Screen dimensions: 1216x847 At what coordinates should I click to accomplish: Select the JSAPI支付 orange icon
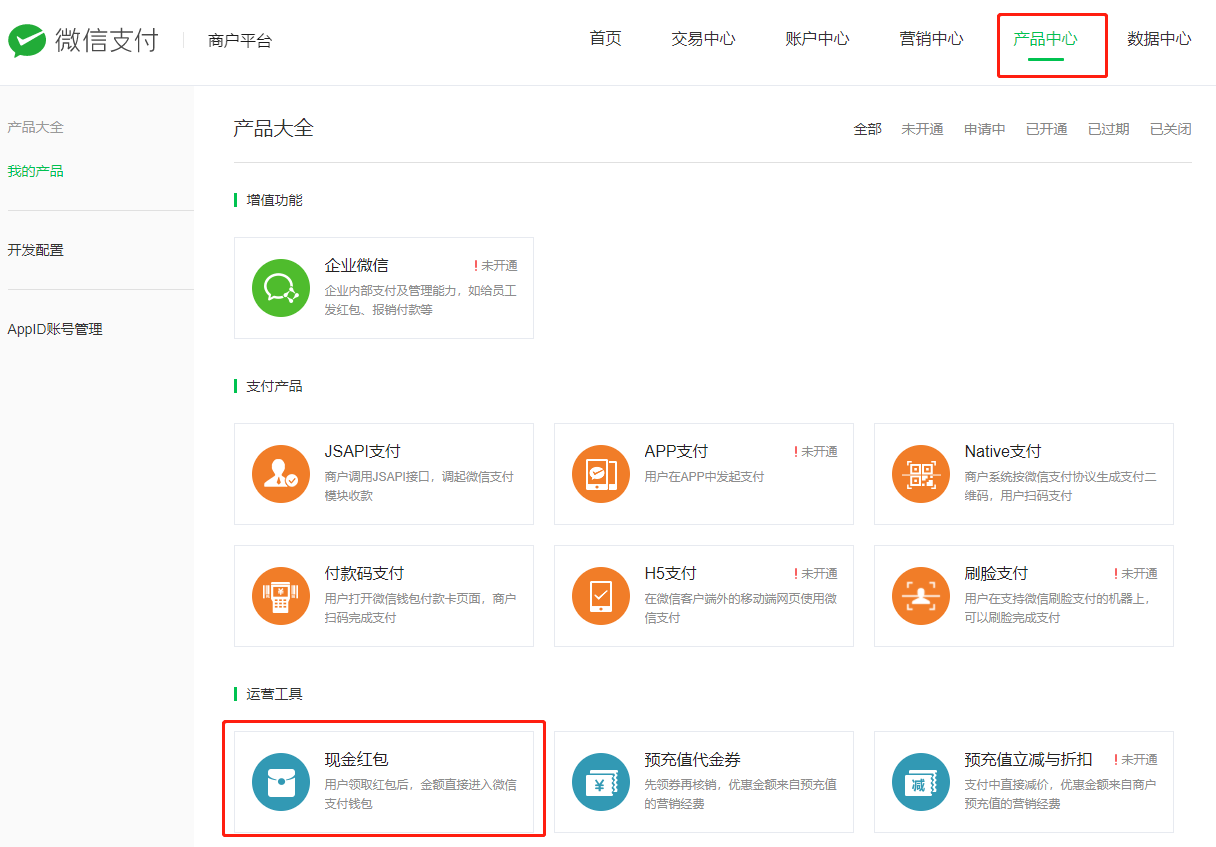point(281,474)
